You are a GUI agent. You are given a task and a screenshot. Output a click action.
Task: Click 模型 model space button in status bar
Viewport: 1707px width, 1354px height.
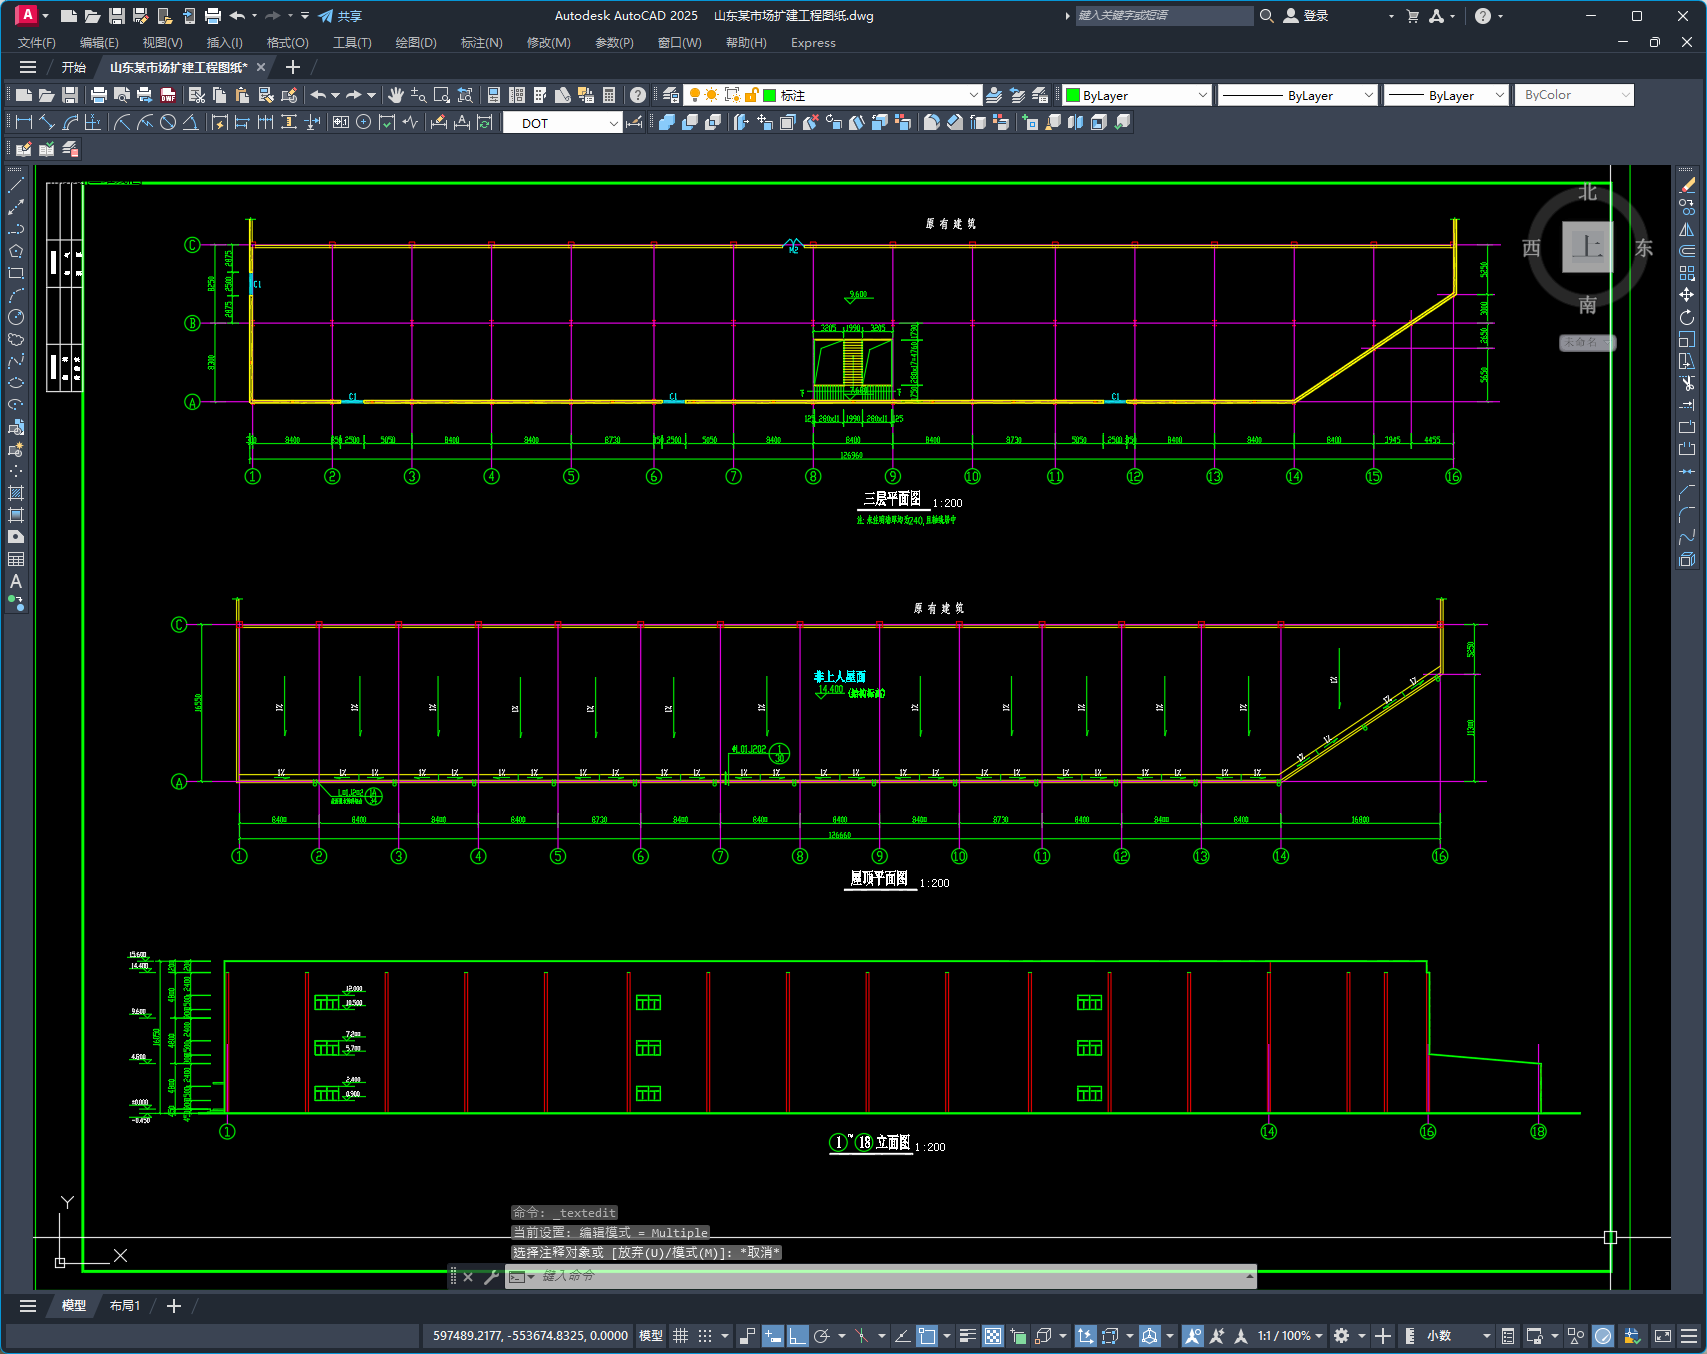pos(651,1336)
